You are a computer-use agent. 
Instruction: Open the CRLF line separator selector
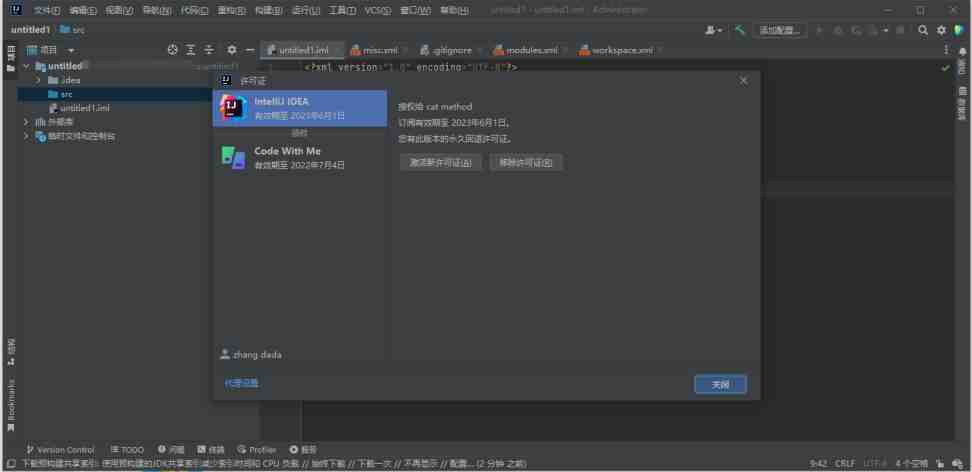(845, 463)
